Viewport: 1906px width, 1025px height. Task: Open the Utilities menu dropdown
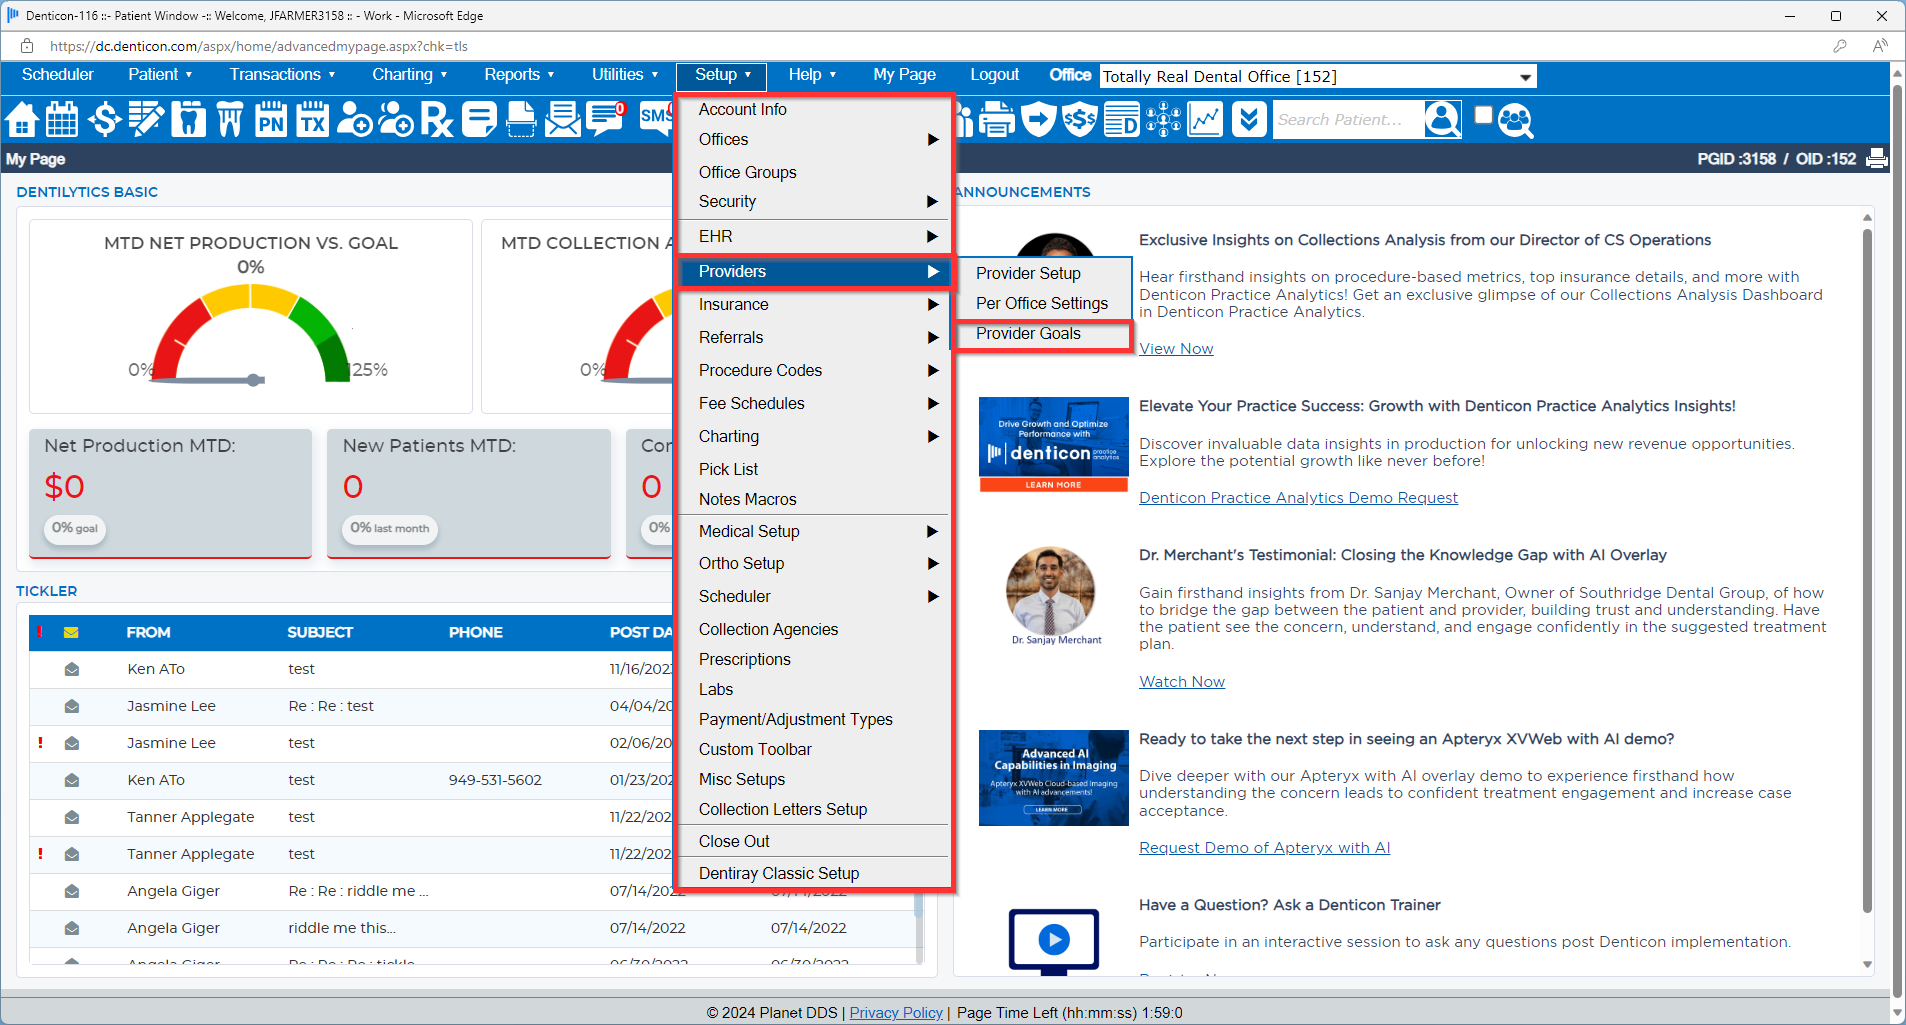point(625,75)
